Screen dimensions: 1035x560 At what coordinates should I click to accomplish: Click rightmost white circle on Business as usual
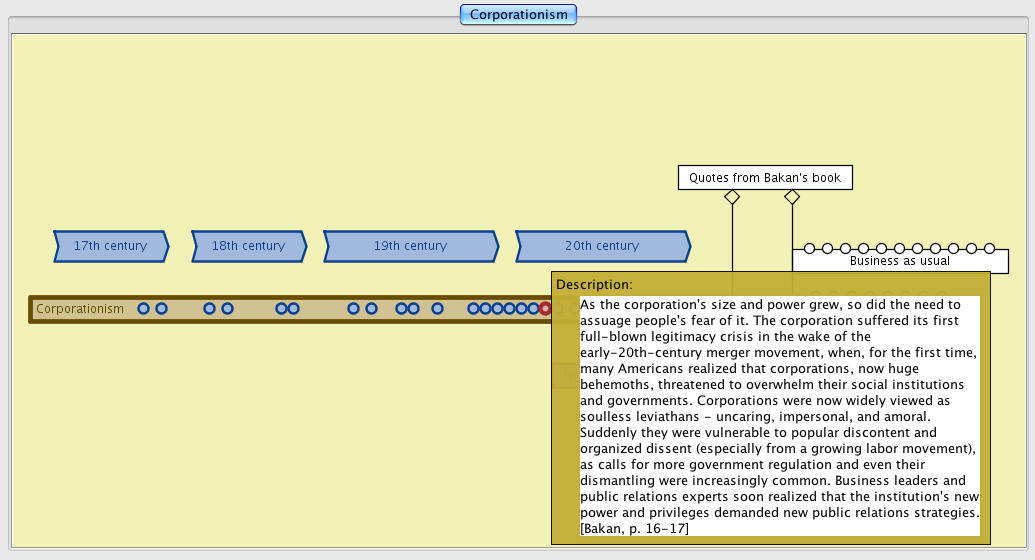989,248
